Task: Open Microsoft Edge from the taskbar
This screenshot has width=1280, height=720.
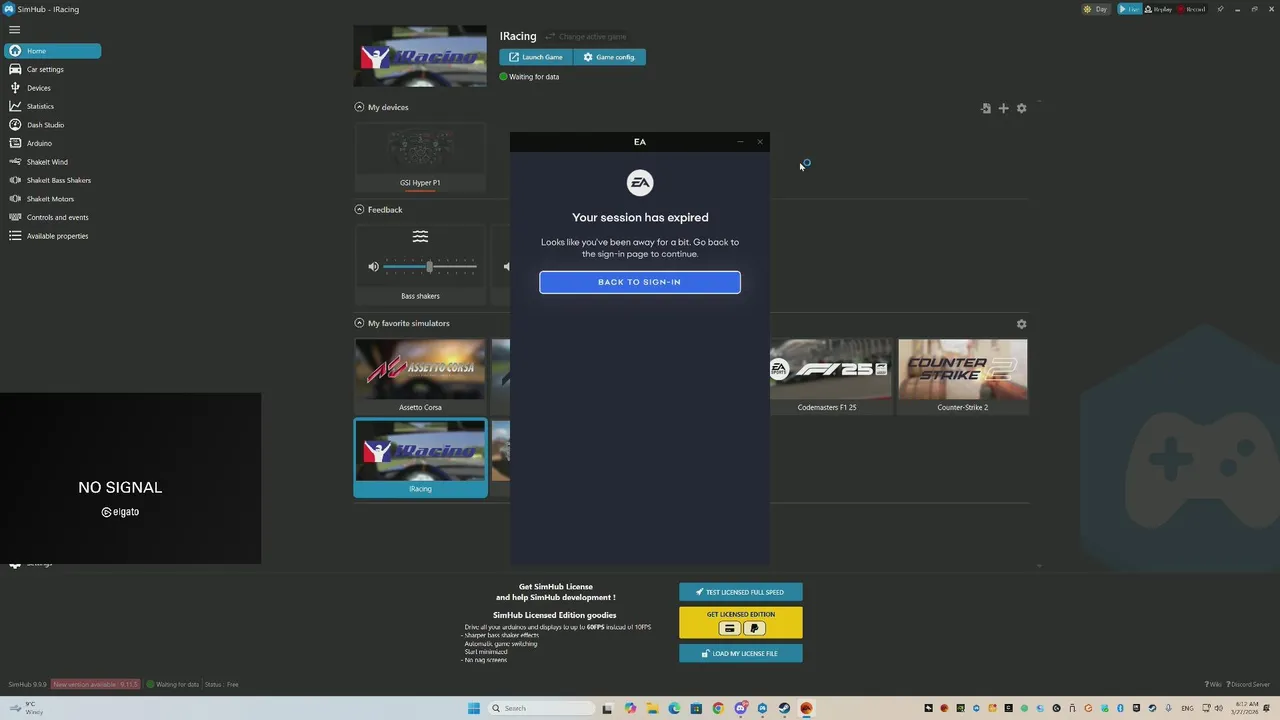Action: pyautogui.click(x=674, y=708)
